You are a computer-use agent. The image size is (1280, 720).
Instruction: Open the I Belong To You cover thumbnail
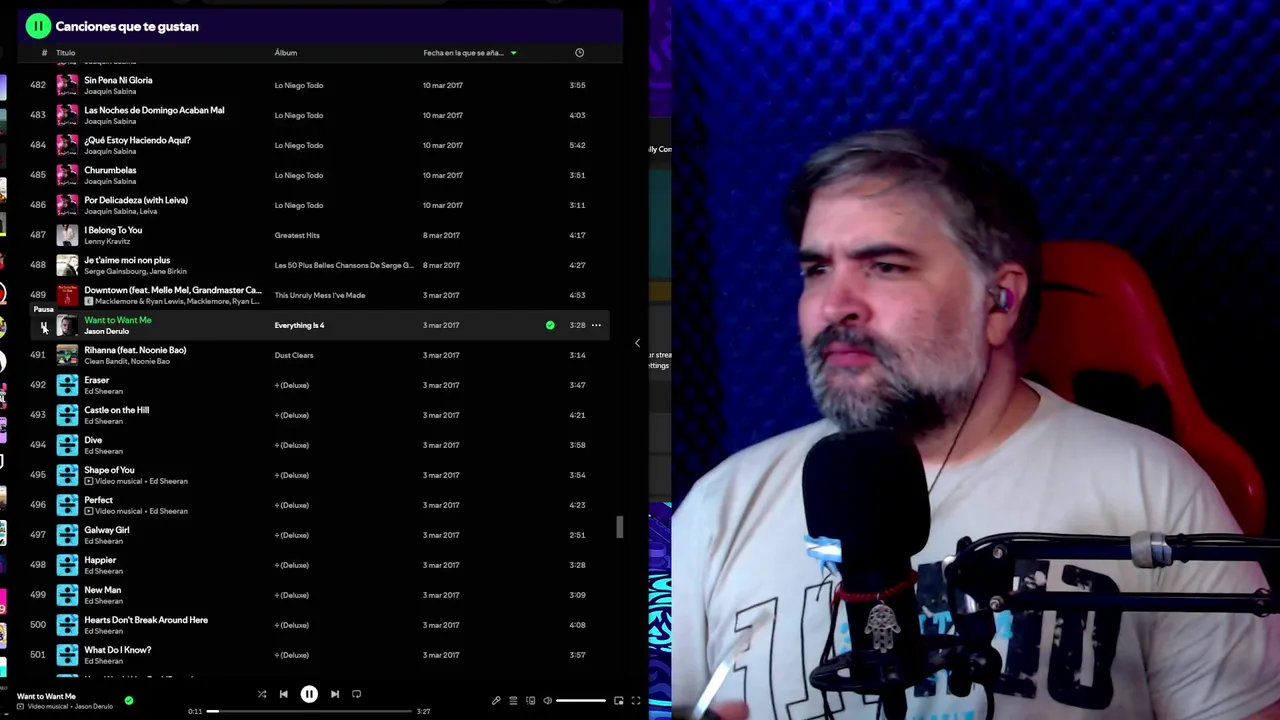pos(67,235)
